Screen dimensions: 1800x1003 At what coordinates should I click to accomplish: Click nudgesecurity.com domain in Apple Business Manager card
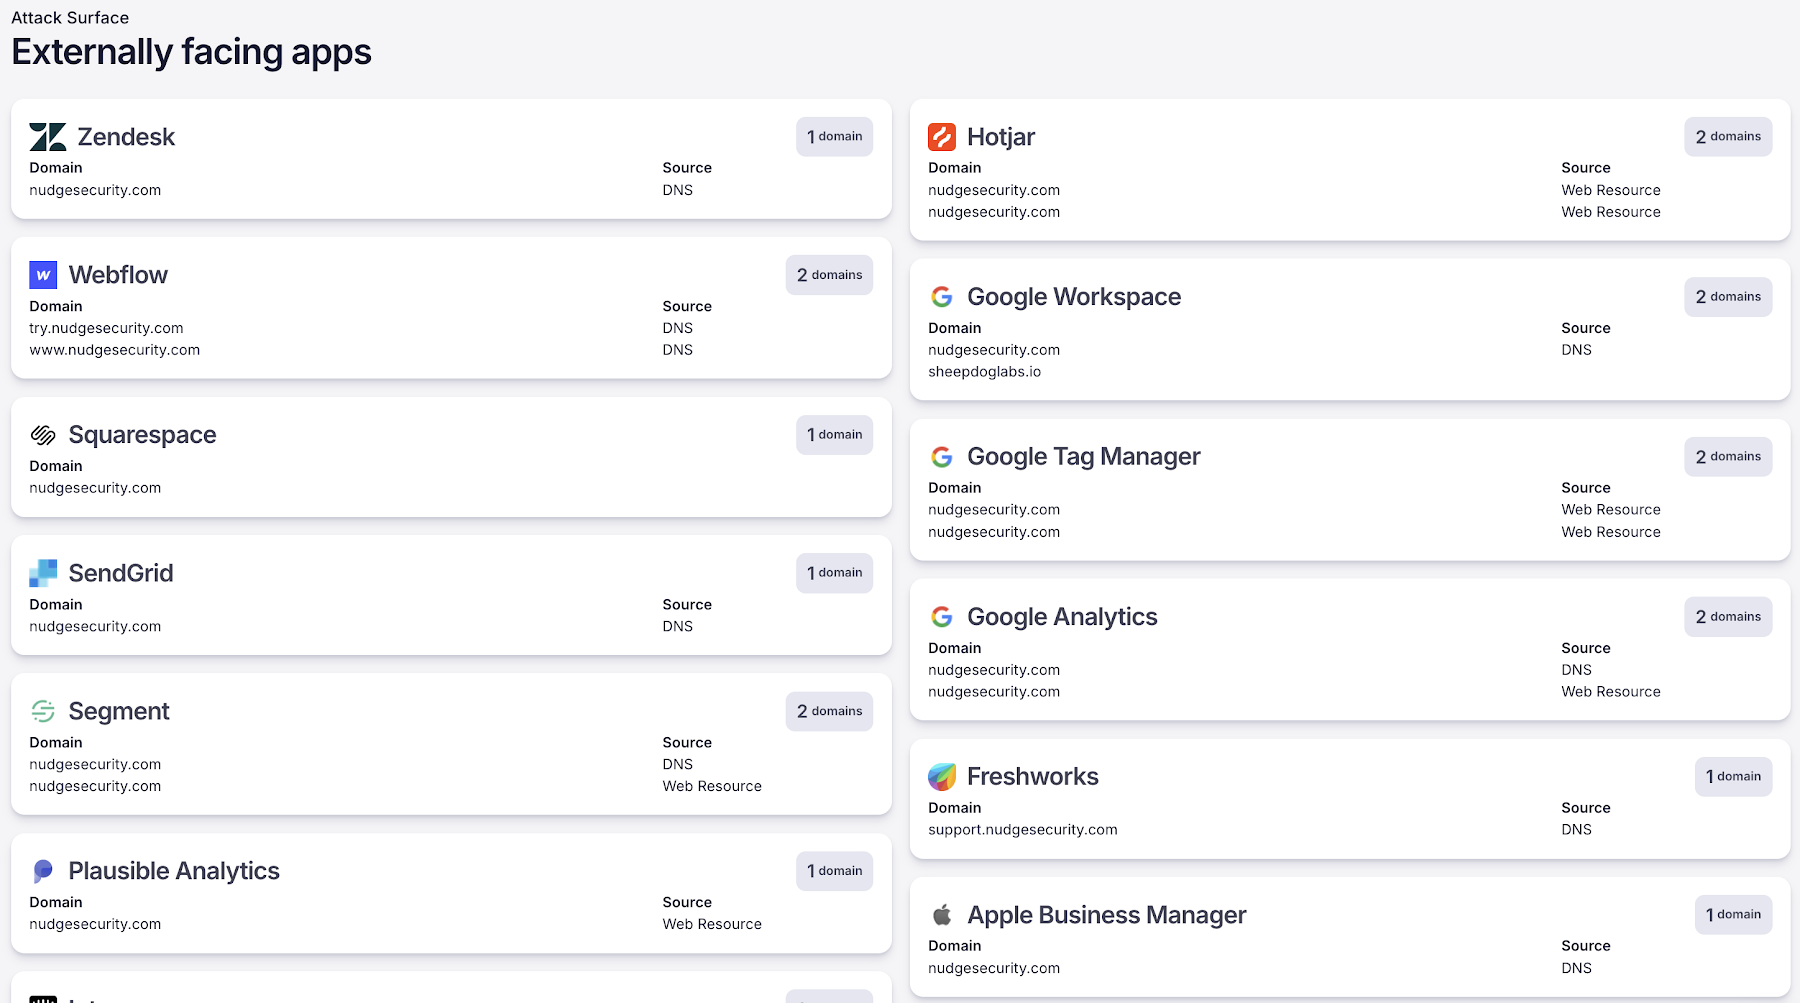[994, 968]
